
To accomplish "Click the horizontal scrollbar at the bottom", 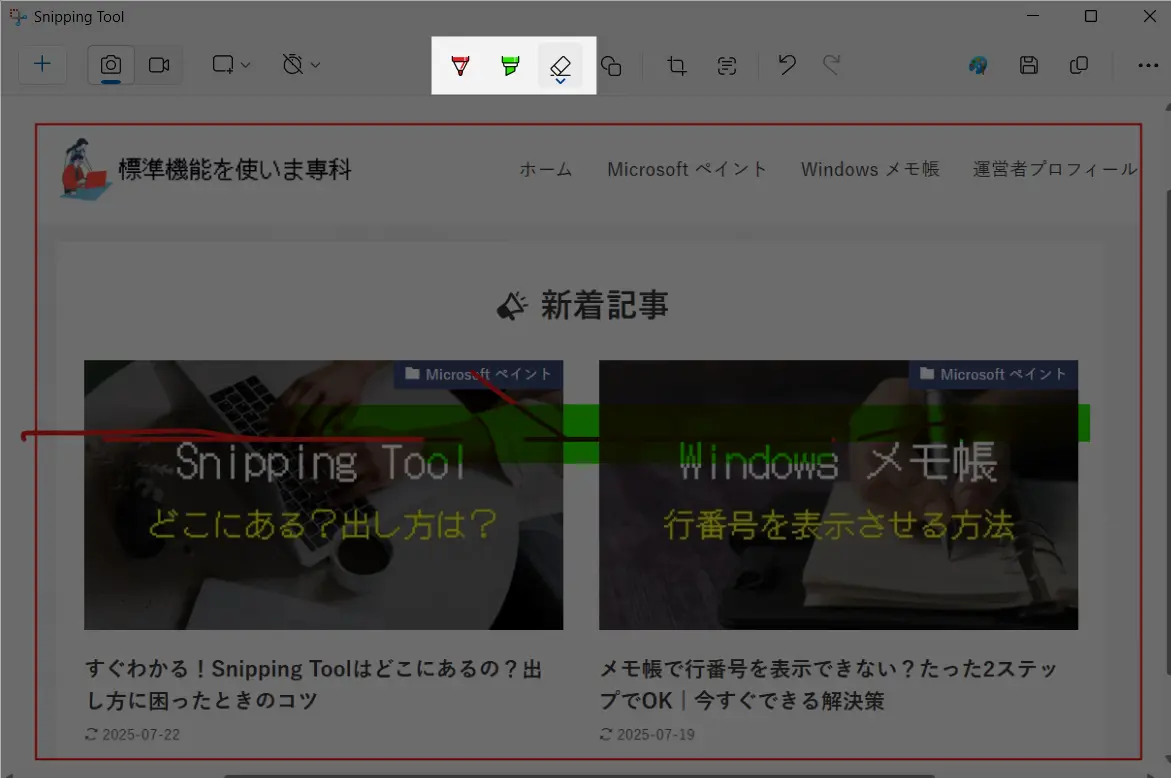I will pyautogui.click(x=579, y=775).
